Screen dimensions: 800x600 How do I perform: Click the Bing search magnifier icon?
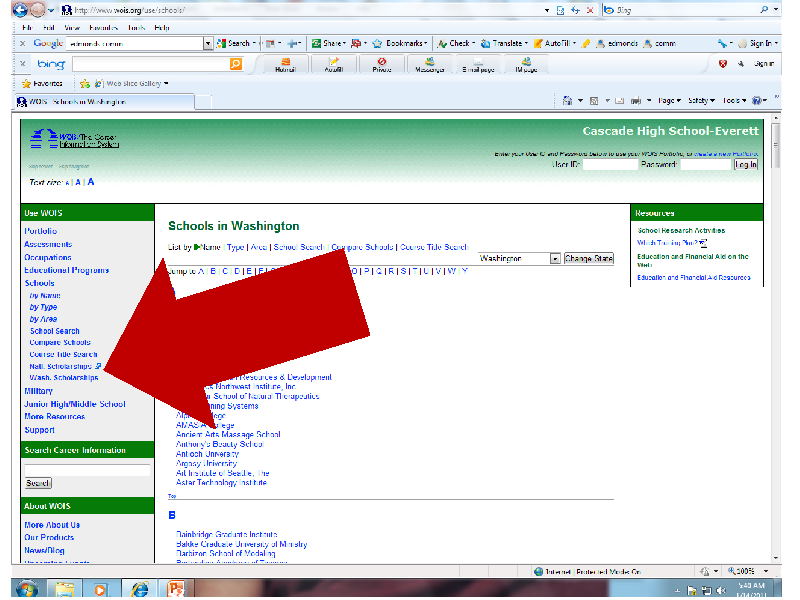pyautogui.click(x=764, y=9)
